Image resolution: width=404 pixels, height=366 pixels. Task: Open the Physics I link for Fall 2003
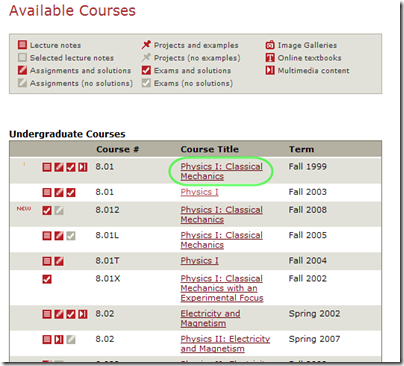[199, 192]
